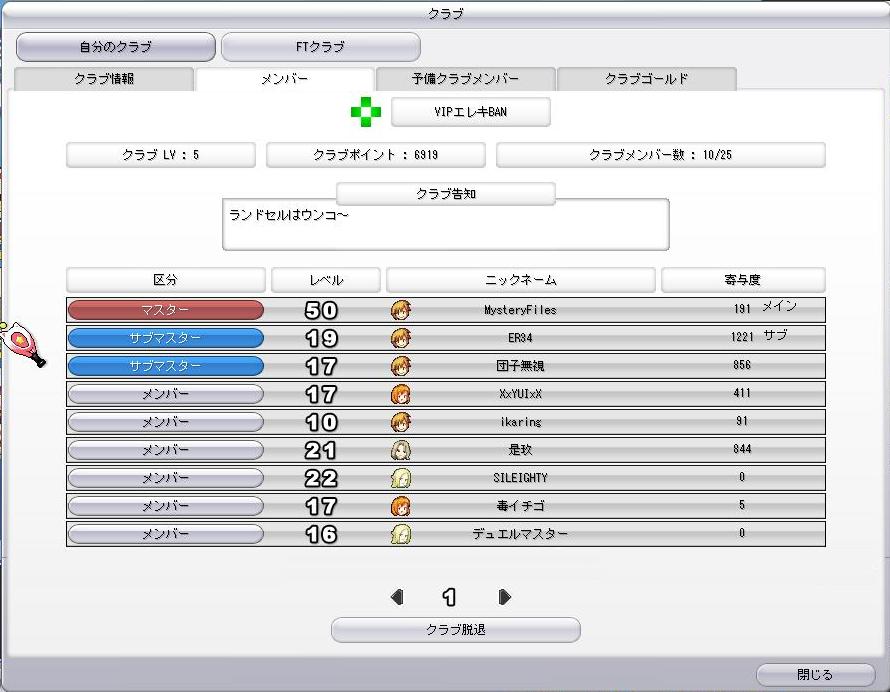Go to next page with right arrow
Image resolution: width=890 pixels, height=692 pixels.
pos(504,597)
